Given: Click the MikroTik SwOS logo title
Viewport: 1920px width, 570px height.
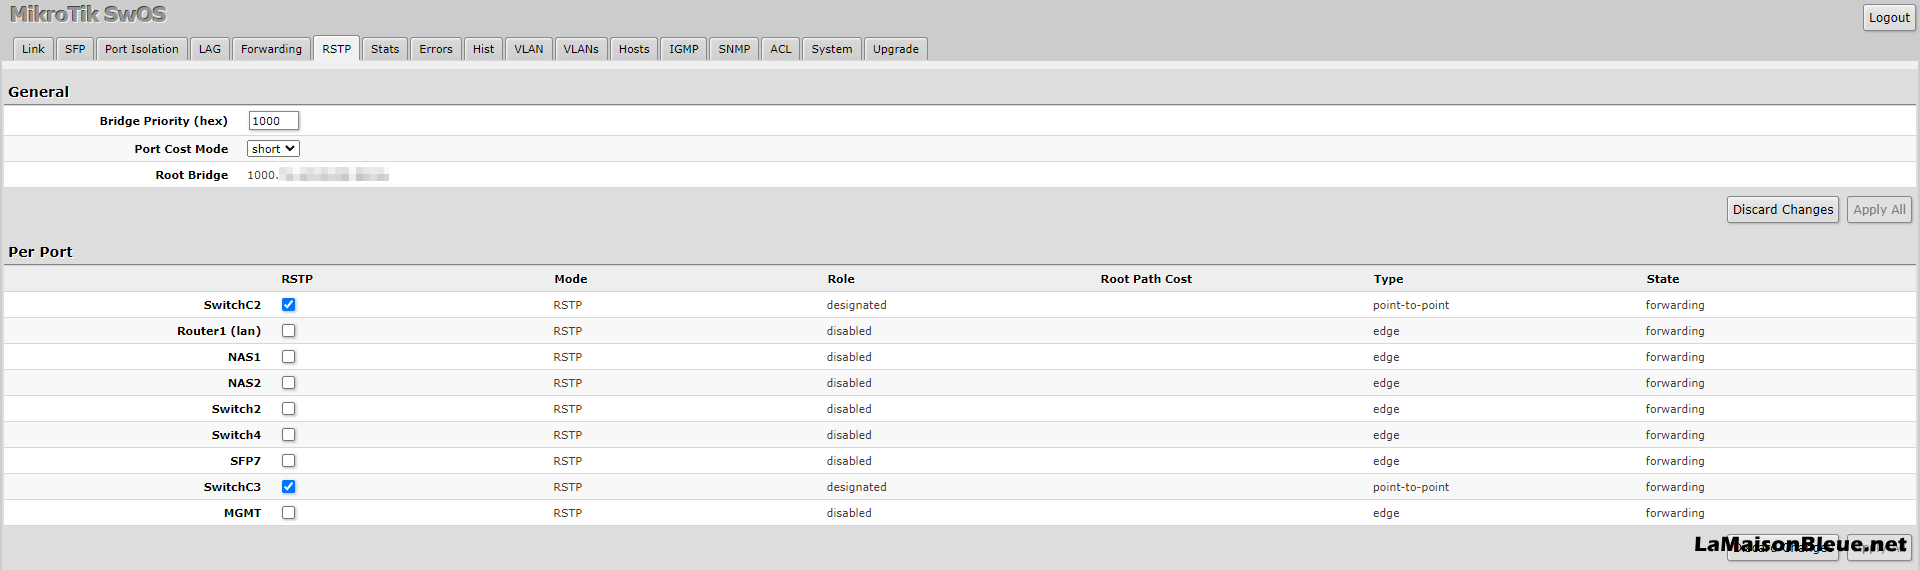Looking at the screenshot, I should (88, 14).
